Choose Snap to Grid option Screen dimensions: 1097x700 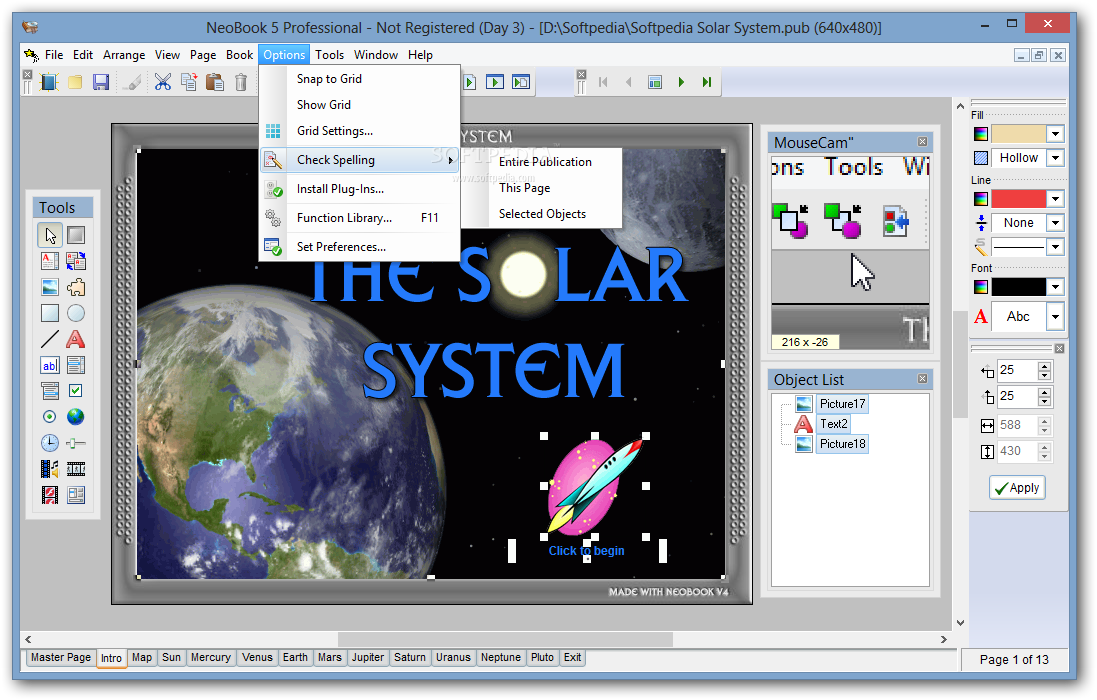(360, 79)
